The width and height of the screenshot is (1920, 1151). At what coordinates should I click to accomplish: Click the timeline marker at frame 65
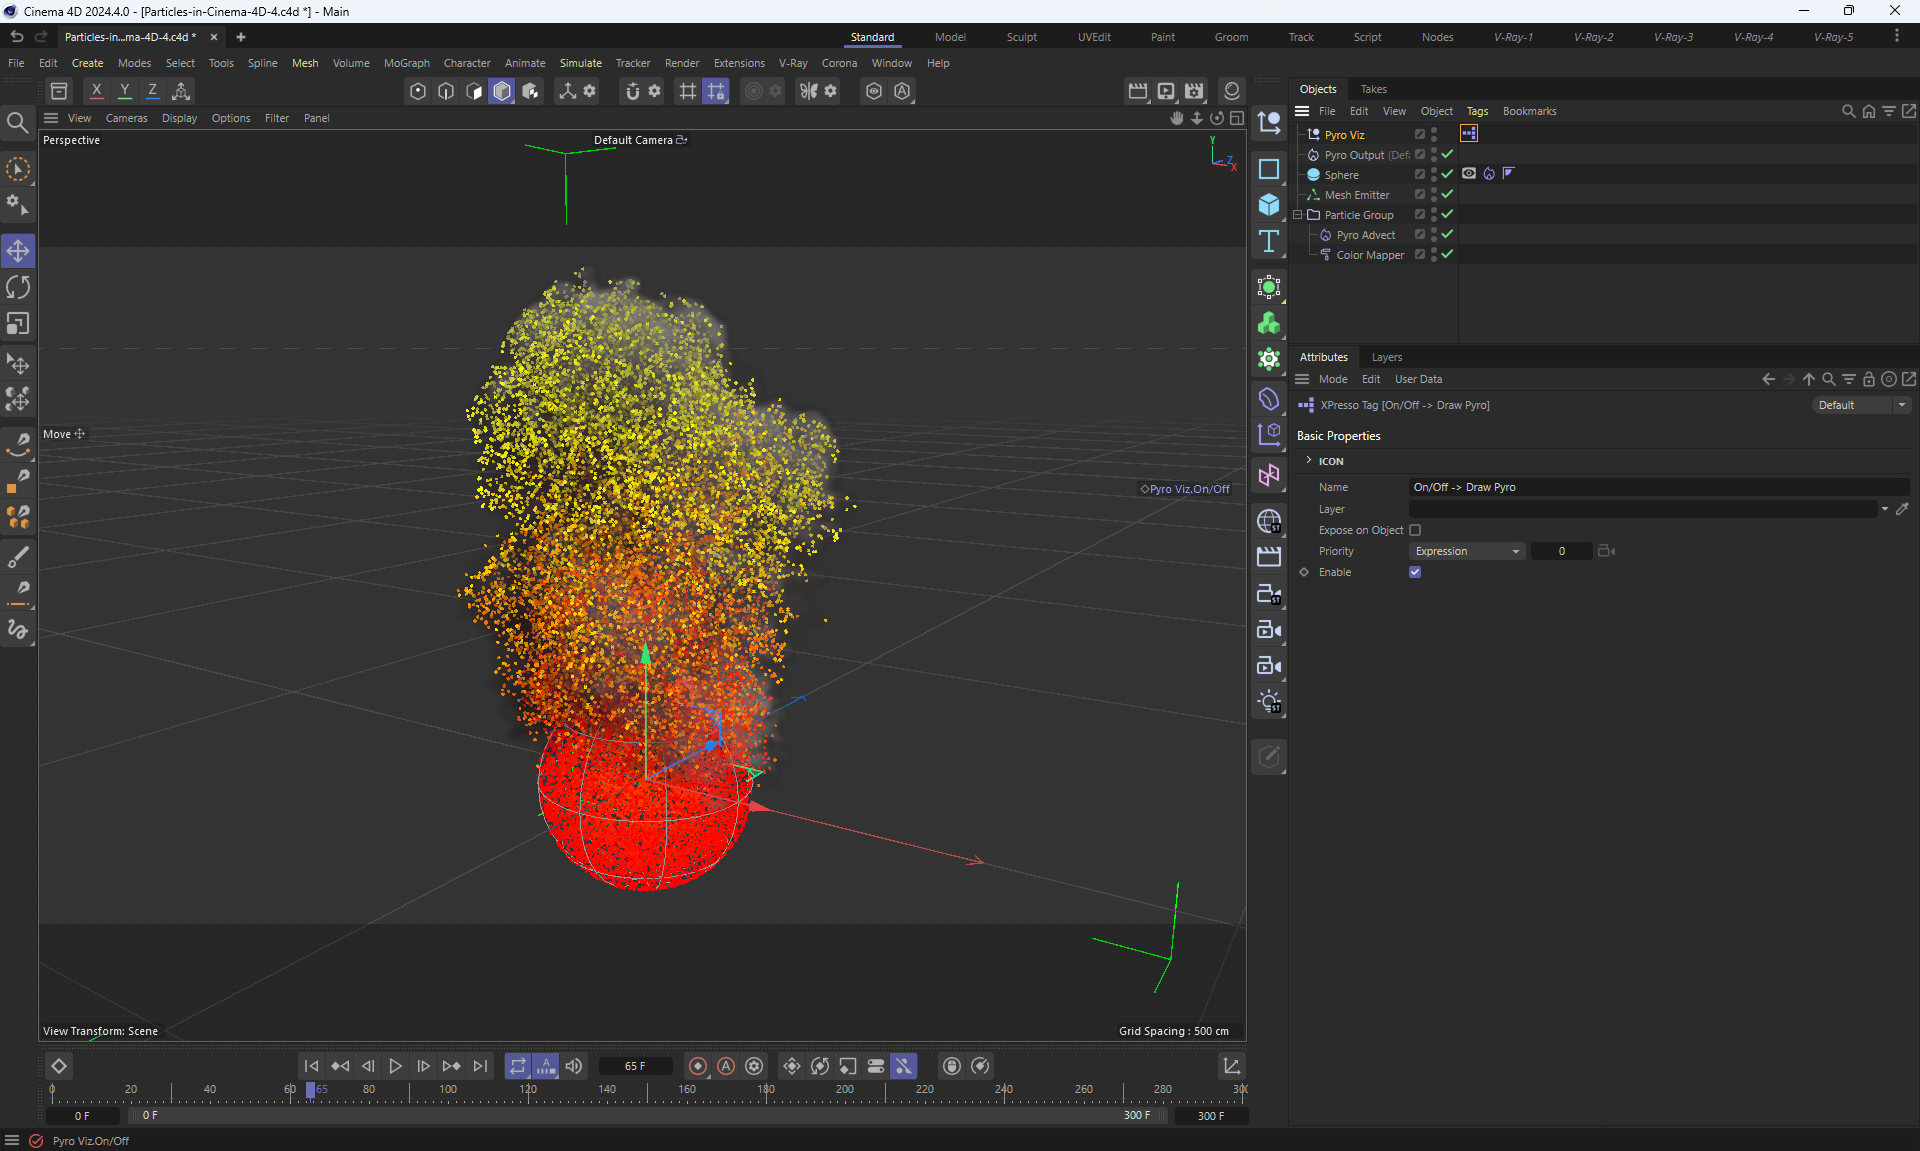coord(311,1090)
